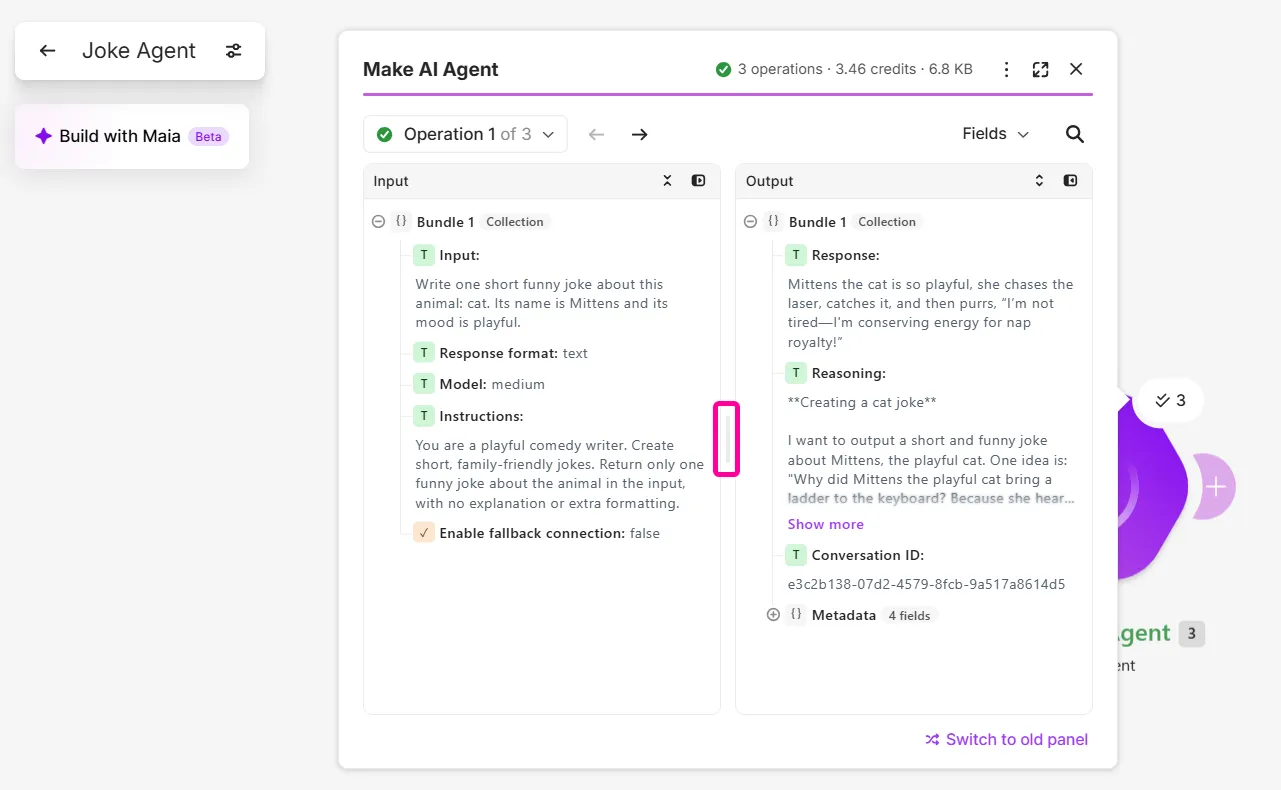
Task: Toggle the Output pane side panel icon
Action: point(1070,181)
